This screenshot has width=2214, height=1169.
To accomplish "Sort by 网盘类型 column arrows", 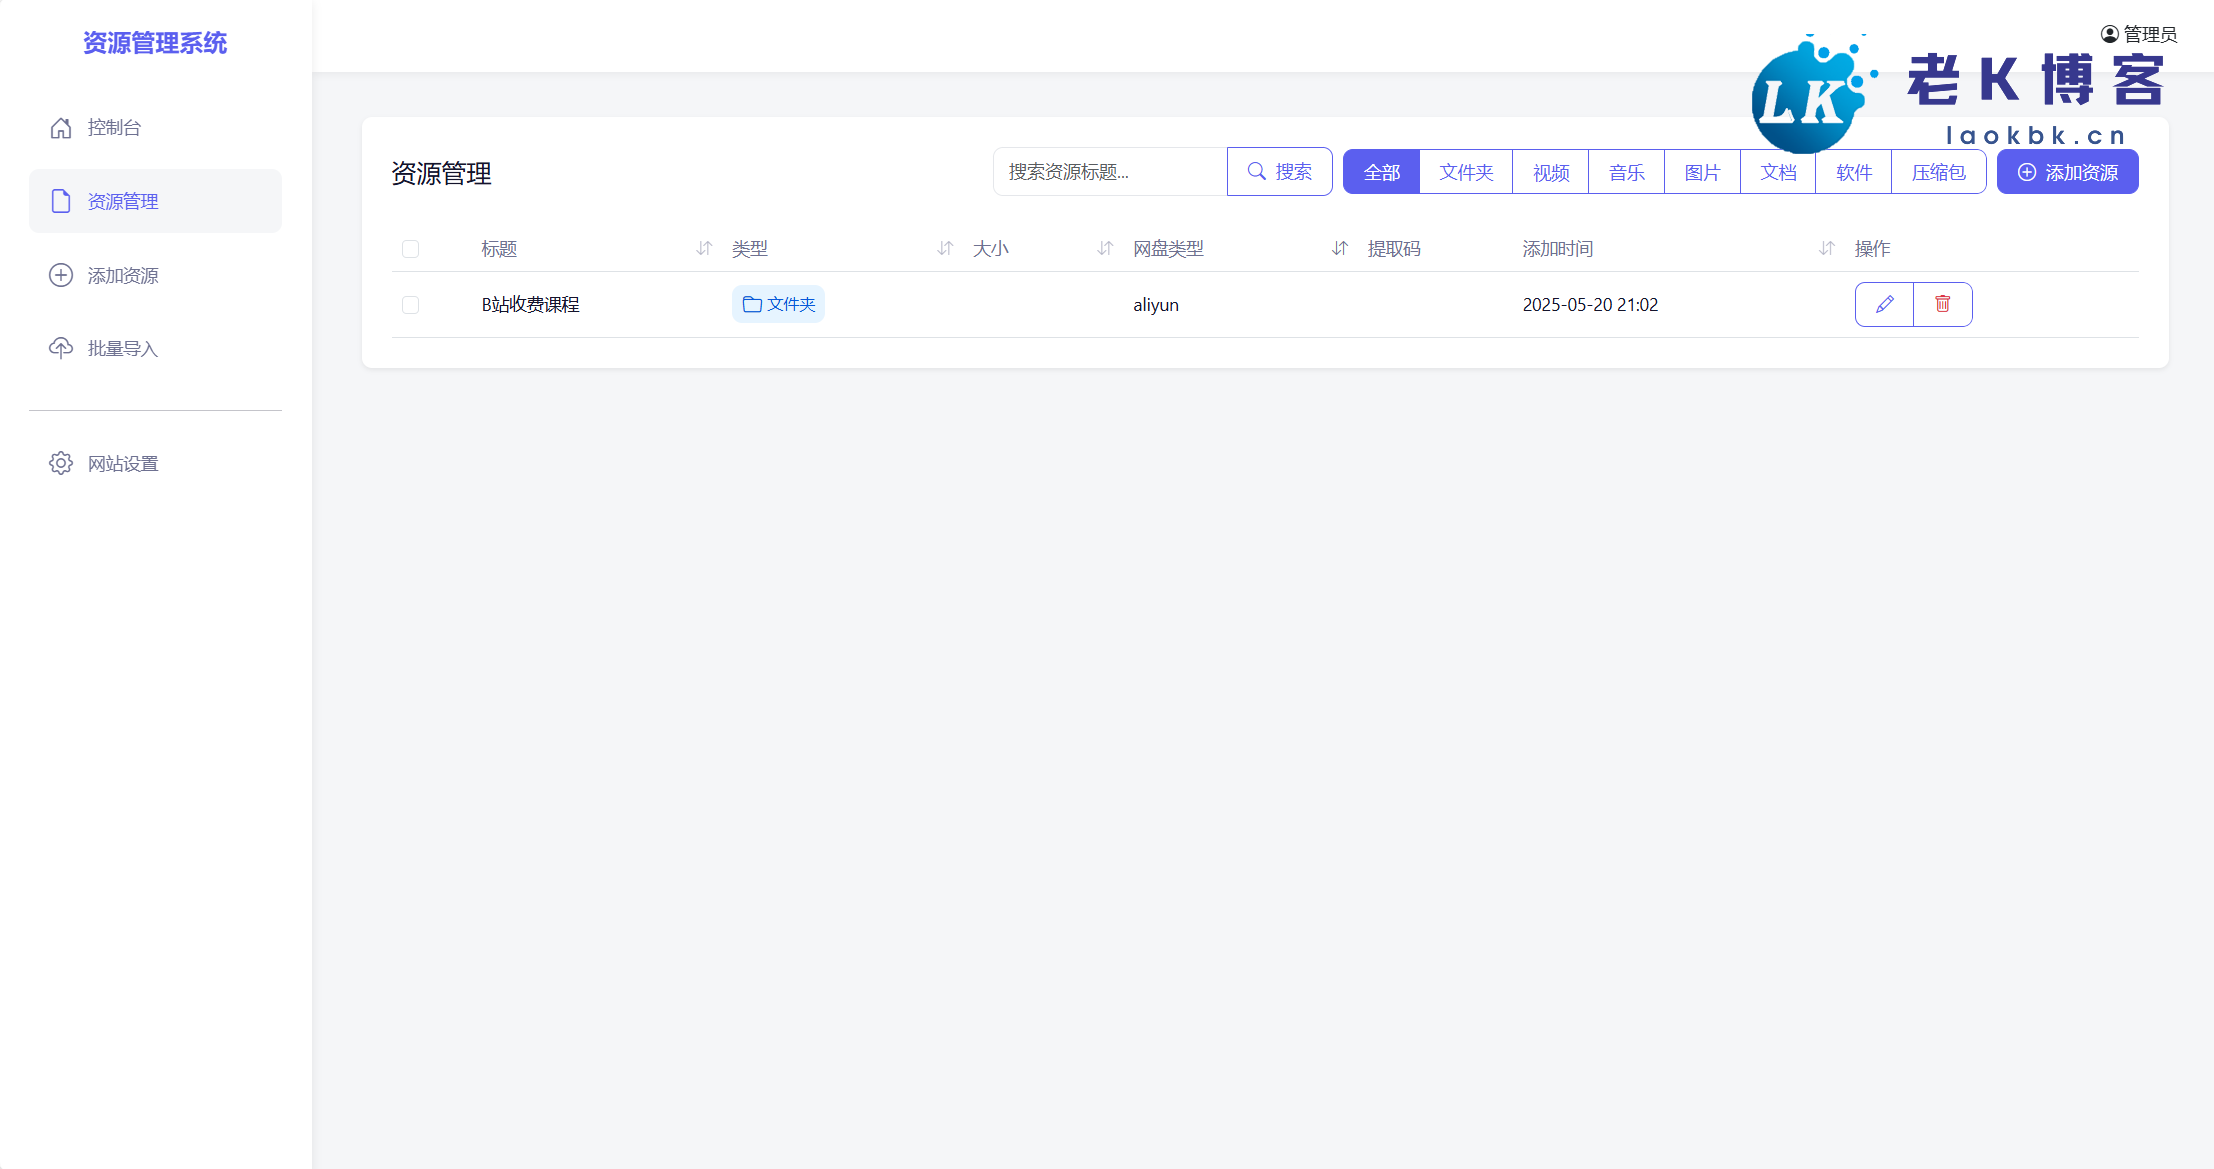I will click(x=1340, y=248).
